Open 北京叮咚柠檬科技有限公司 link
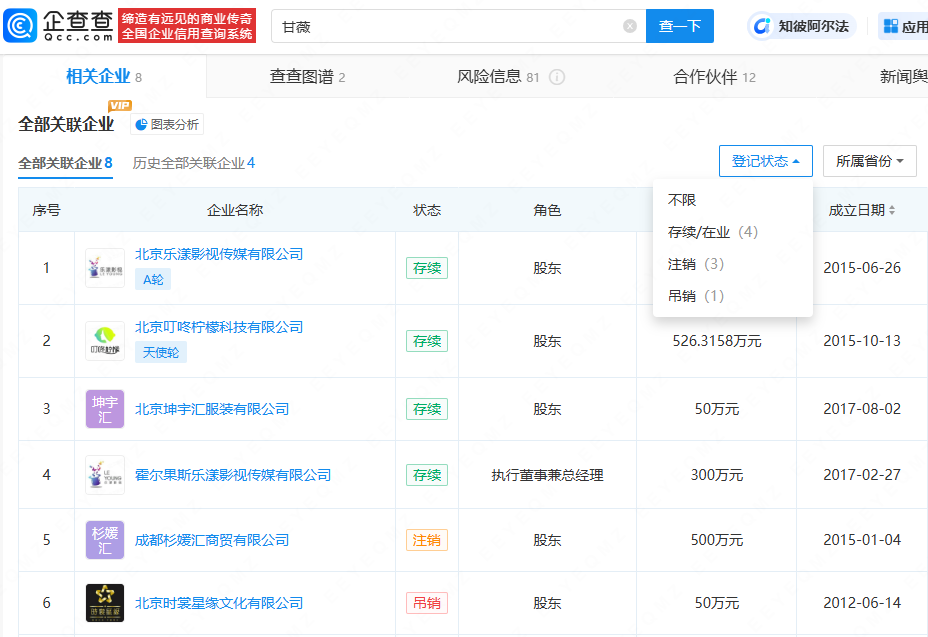Image resolution: width=928 pixels, height=637 pixels. tap(219, 327)
